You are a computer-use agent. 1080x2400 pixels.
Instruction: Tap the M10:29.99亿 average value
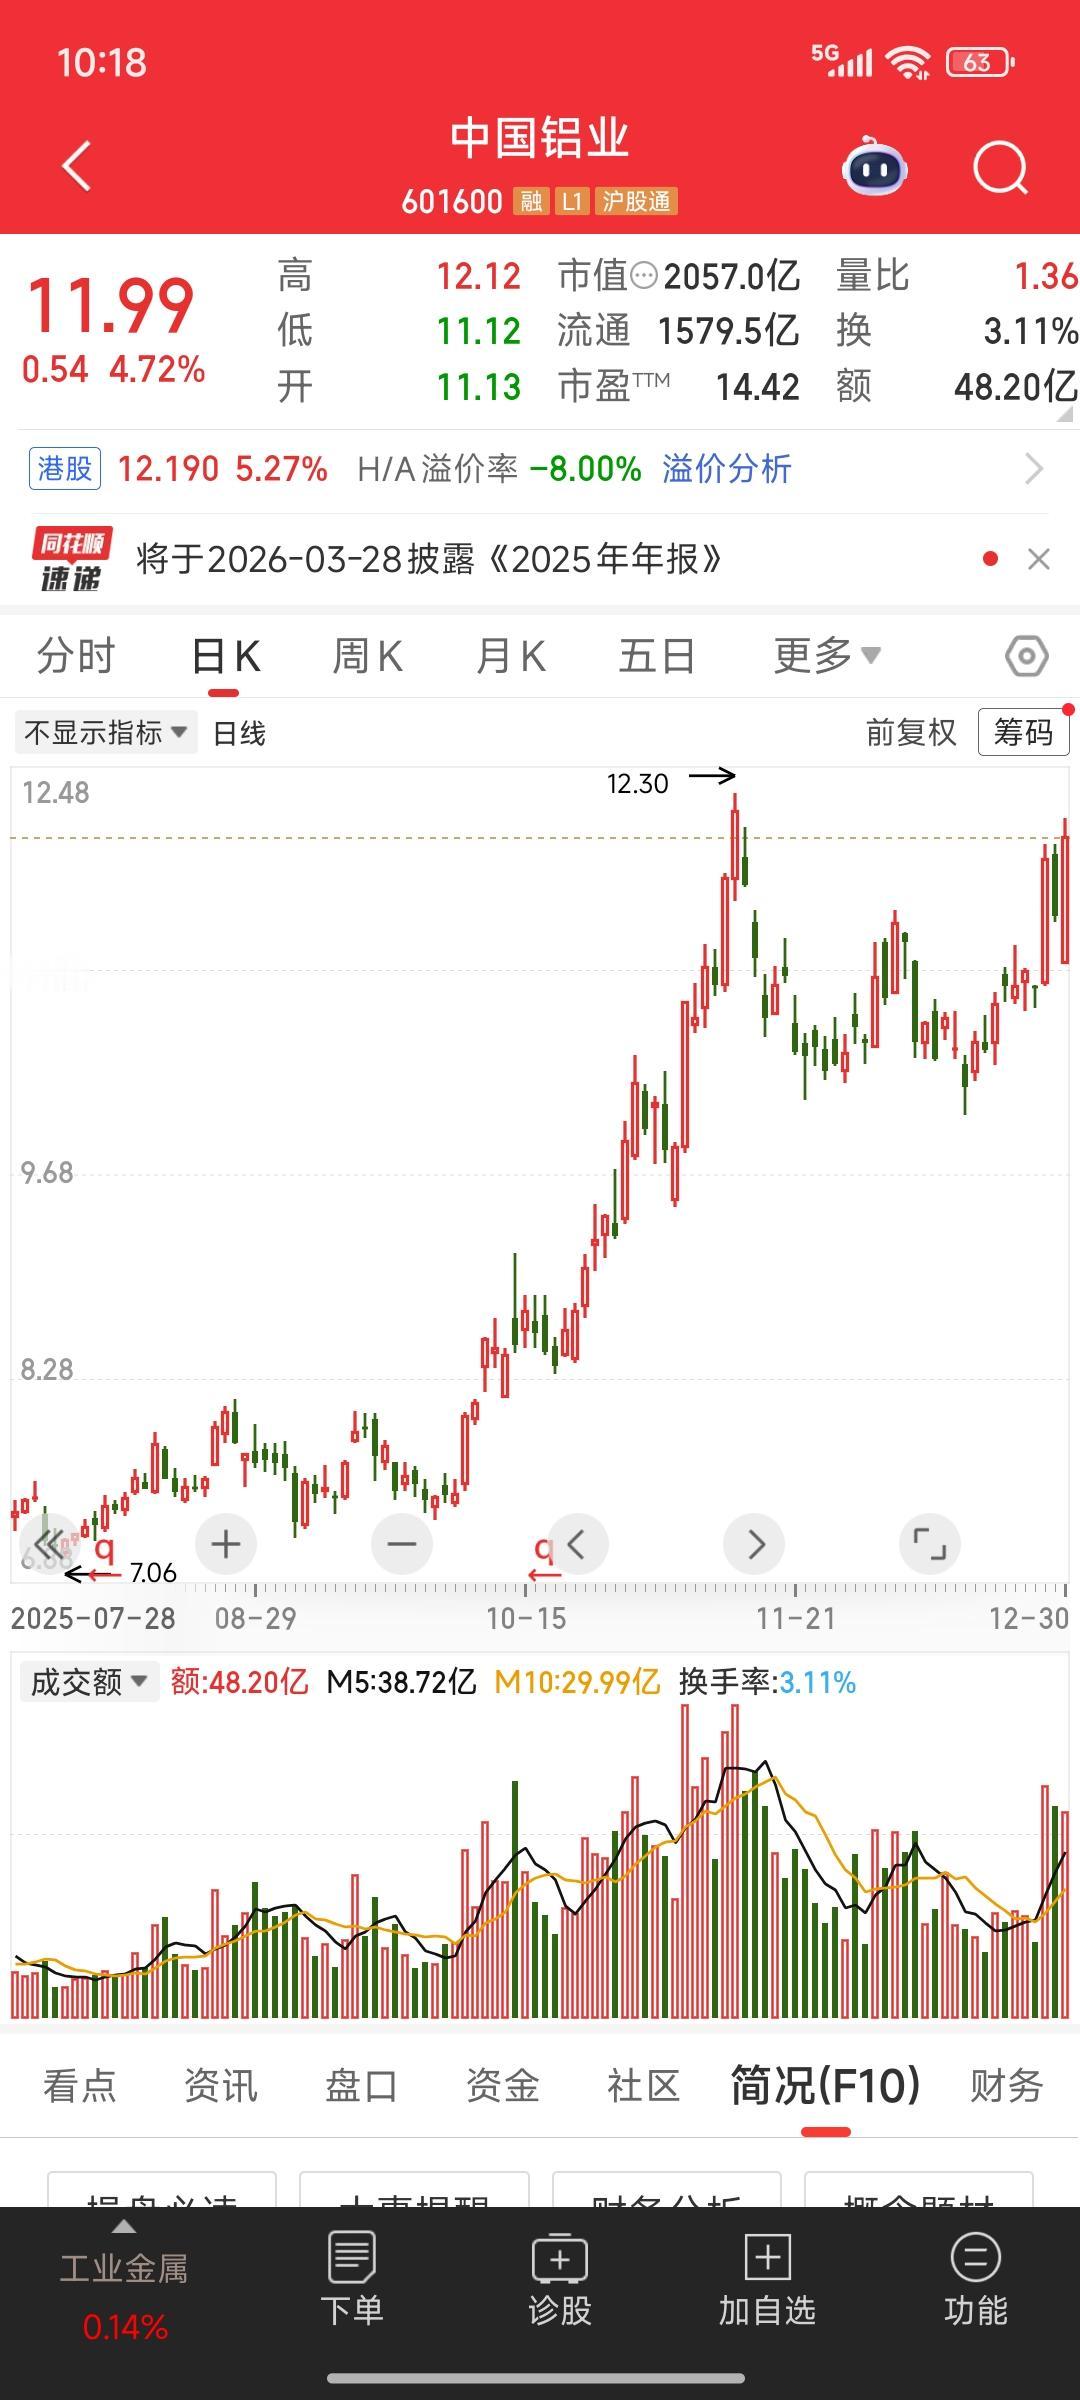coord(577,1682)
